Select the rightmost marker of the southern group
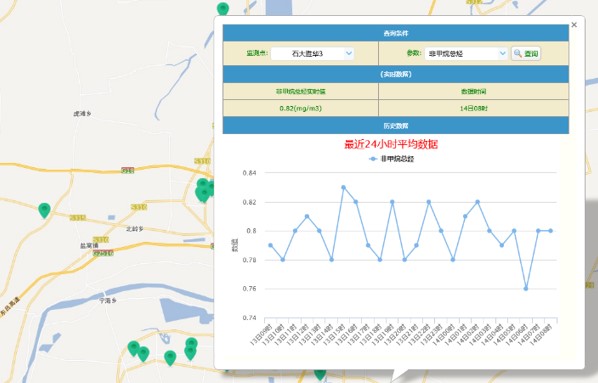This screenshot has width=598, height=383. pos(191,348)
